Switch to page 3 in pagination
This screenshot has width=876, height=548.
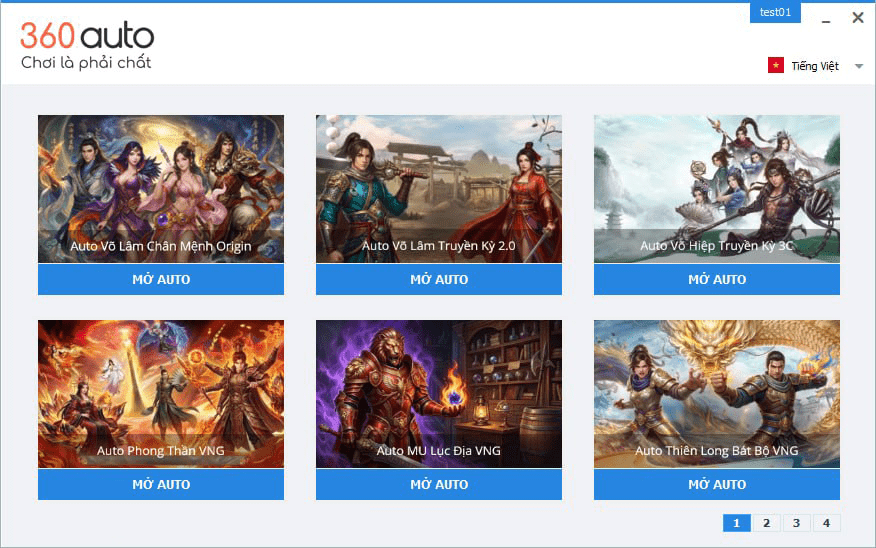(797, 523)
